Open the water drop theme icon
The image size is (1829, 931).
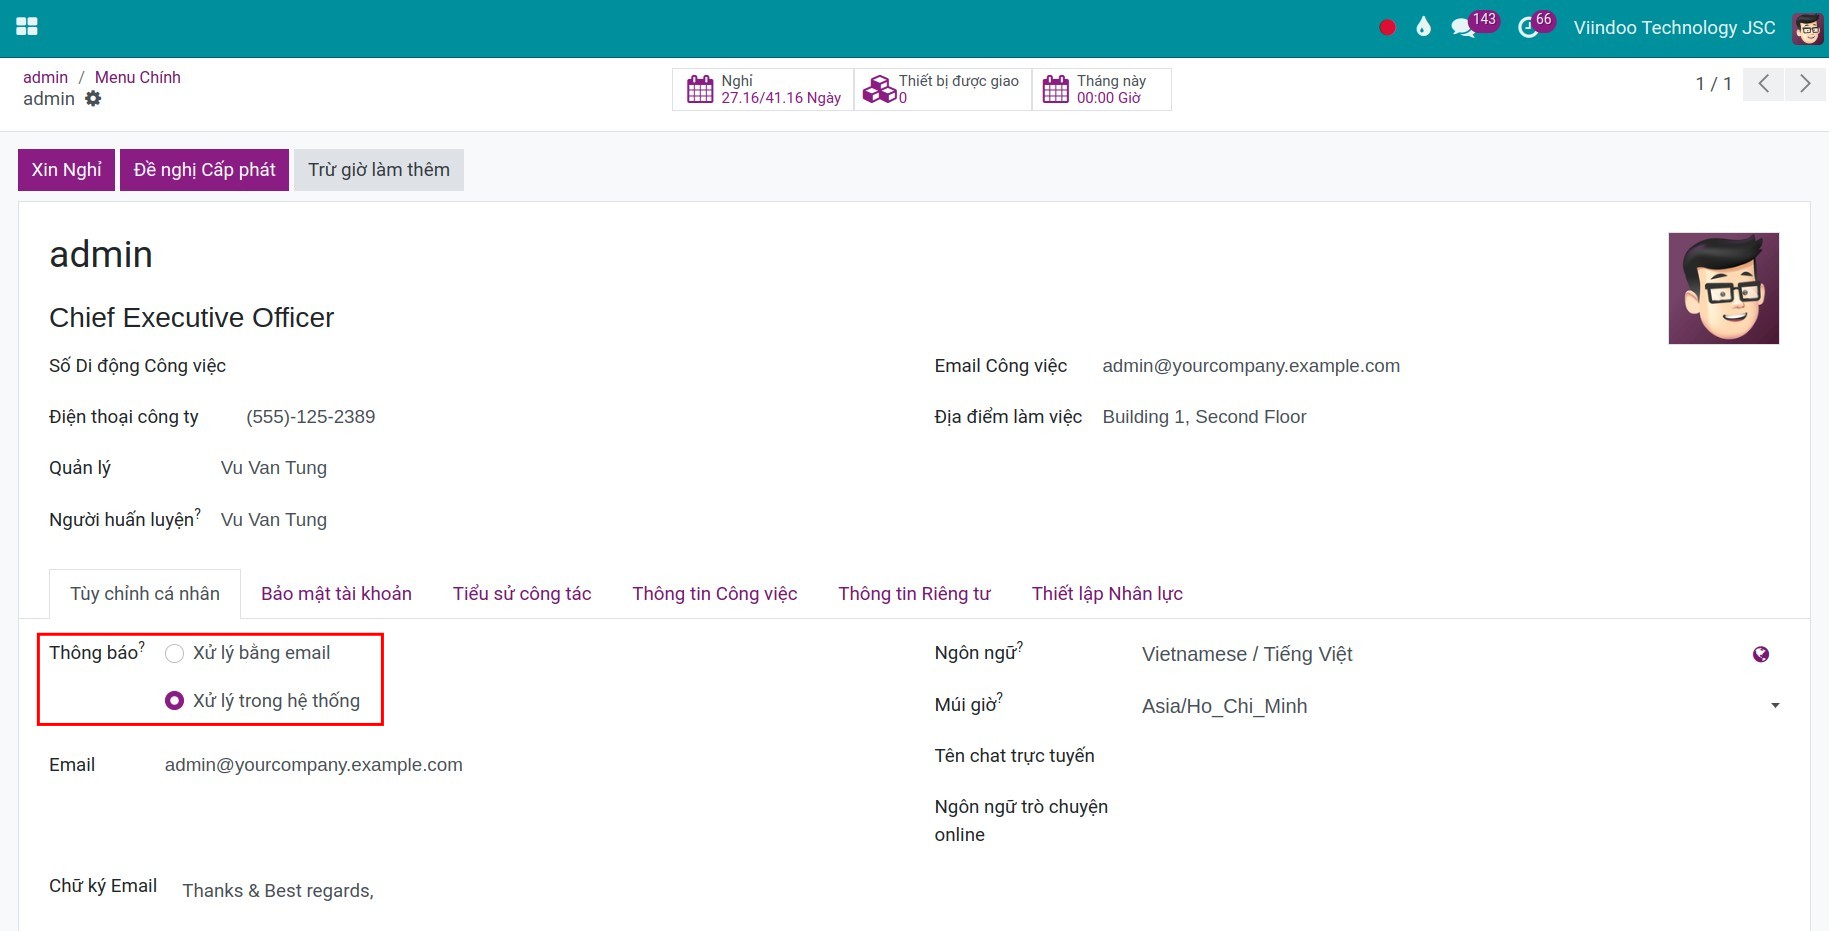[x=1423, y=27]
